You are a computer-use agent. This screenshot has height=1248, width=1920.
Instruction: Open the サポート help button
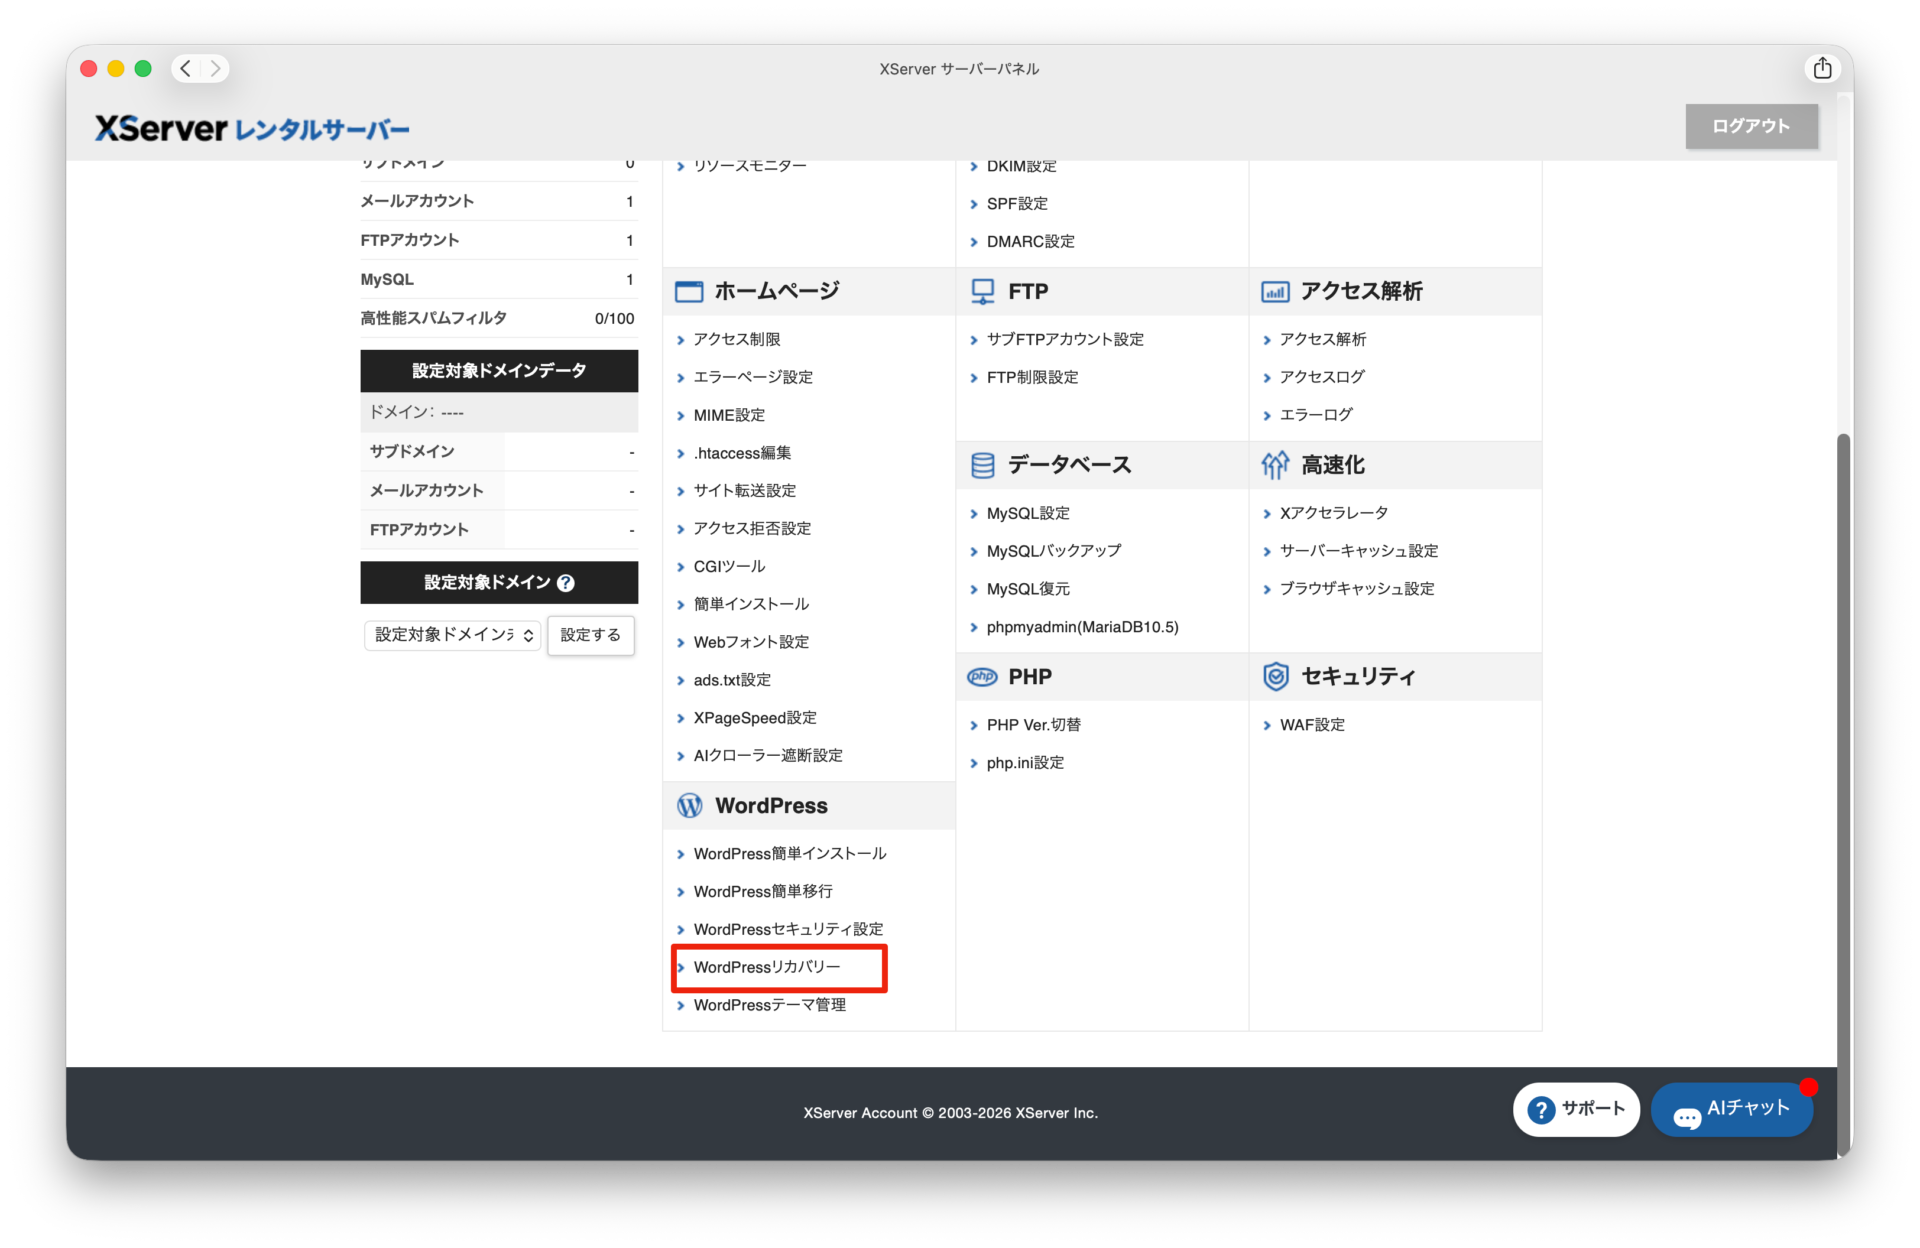pos(1576,1109)
